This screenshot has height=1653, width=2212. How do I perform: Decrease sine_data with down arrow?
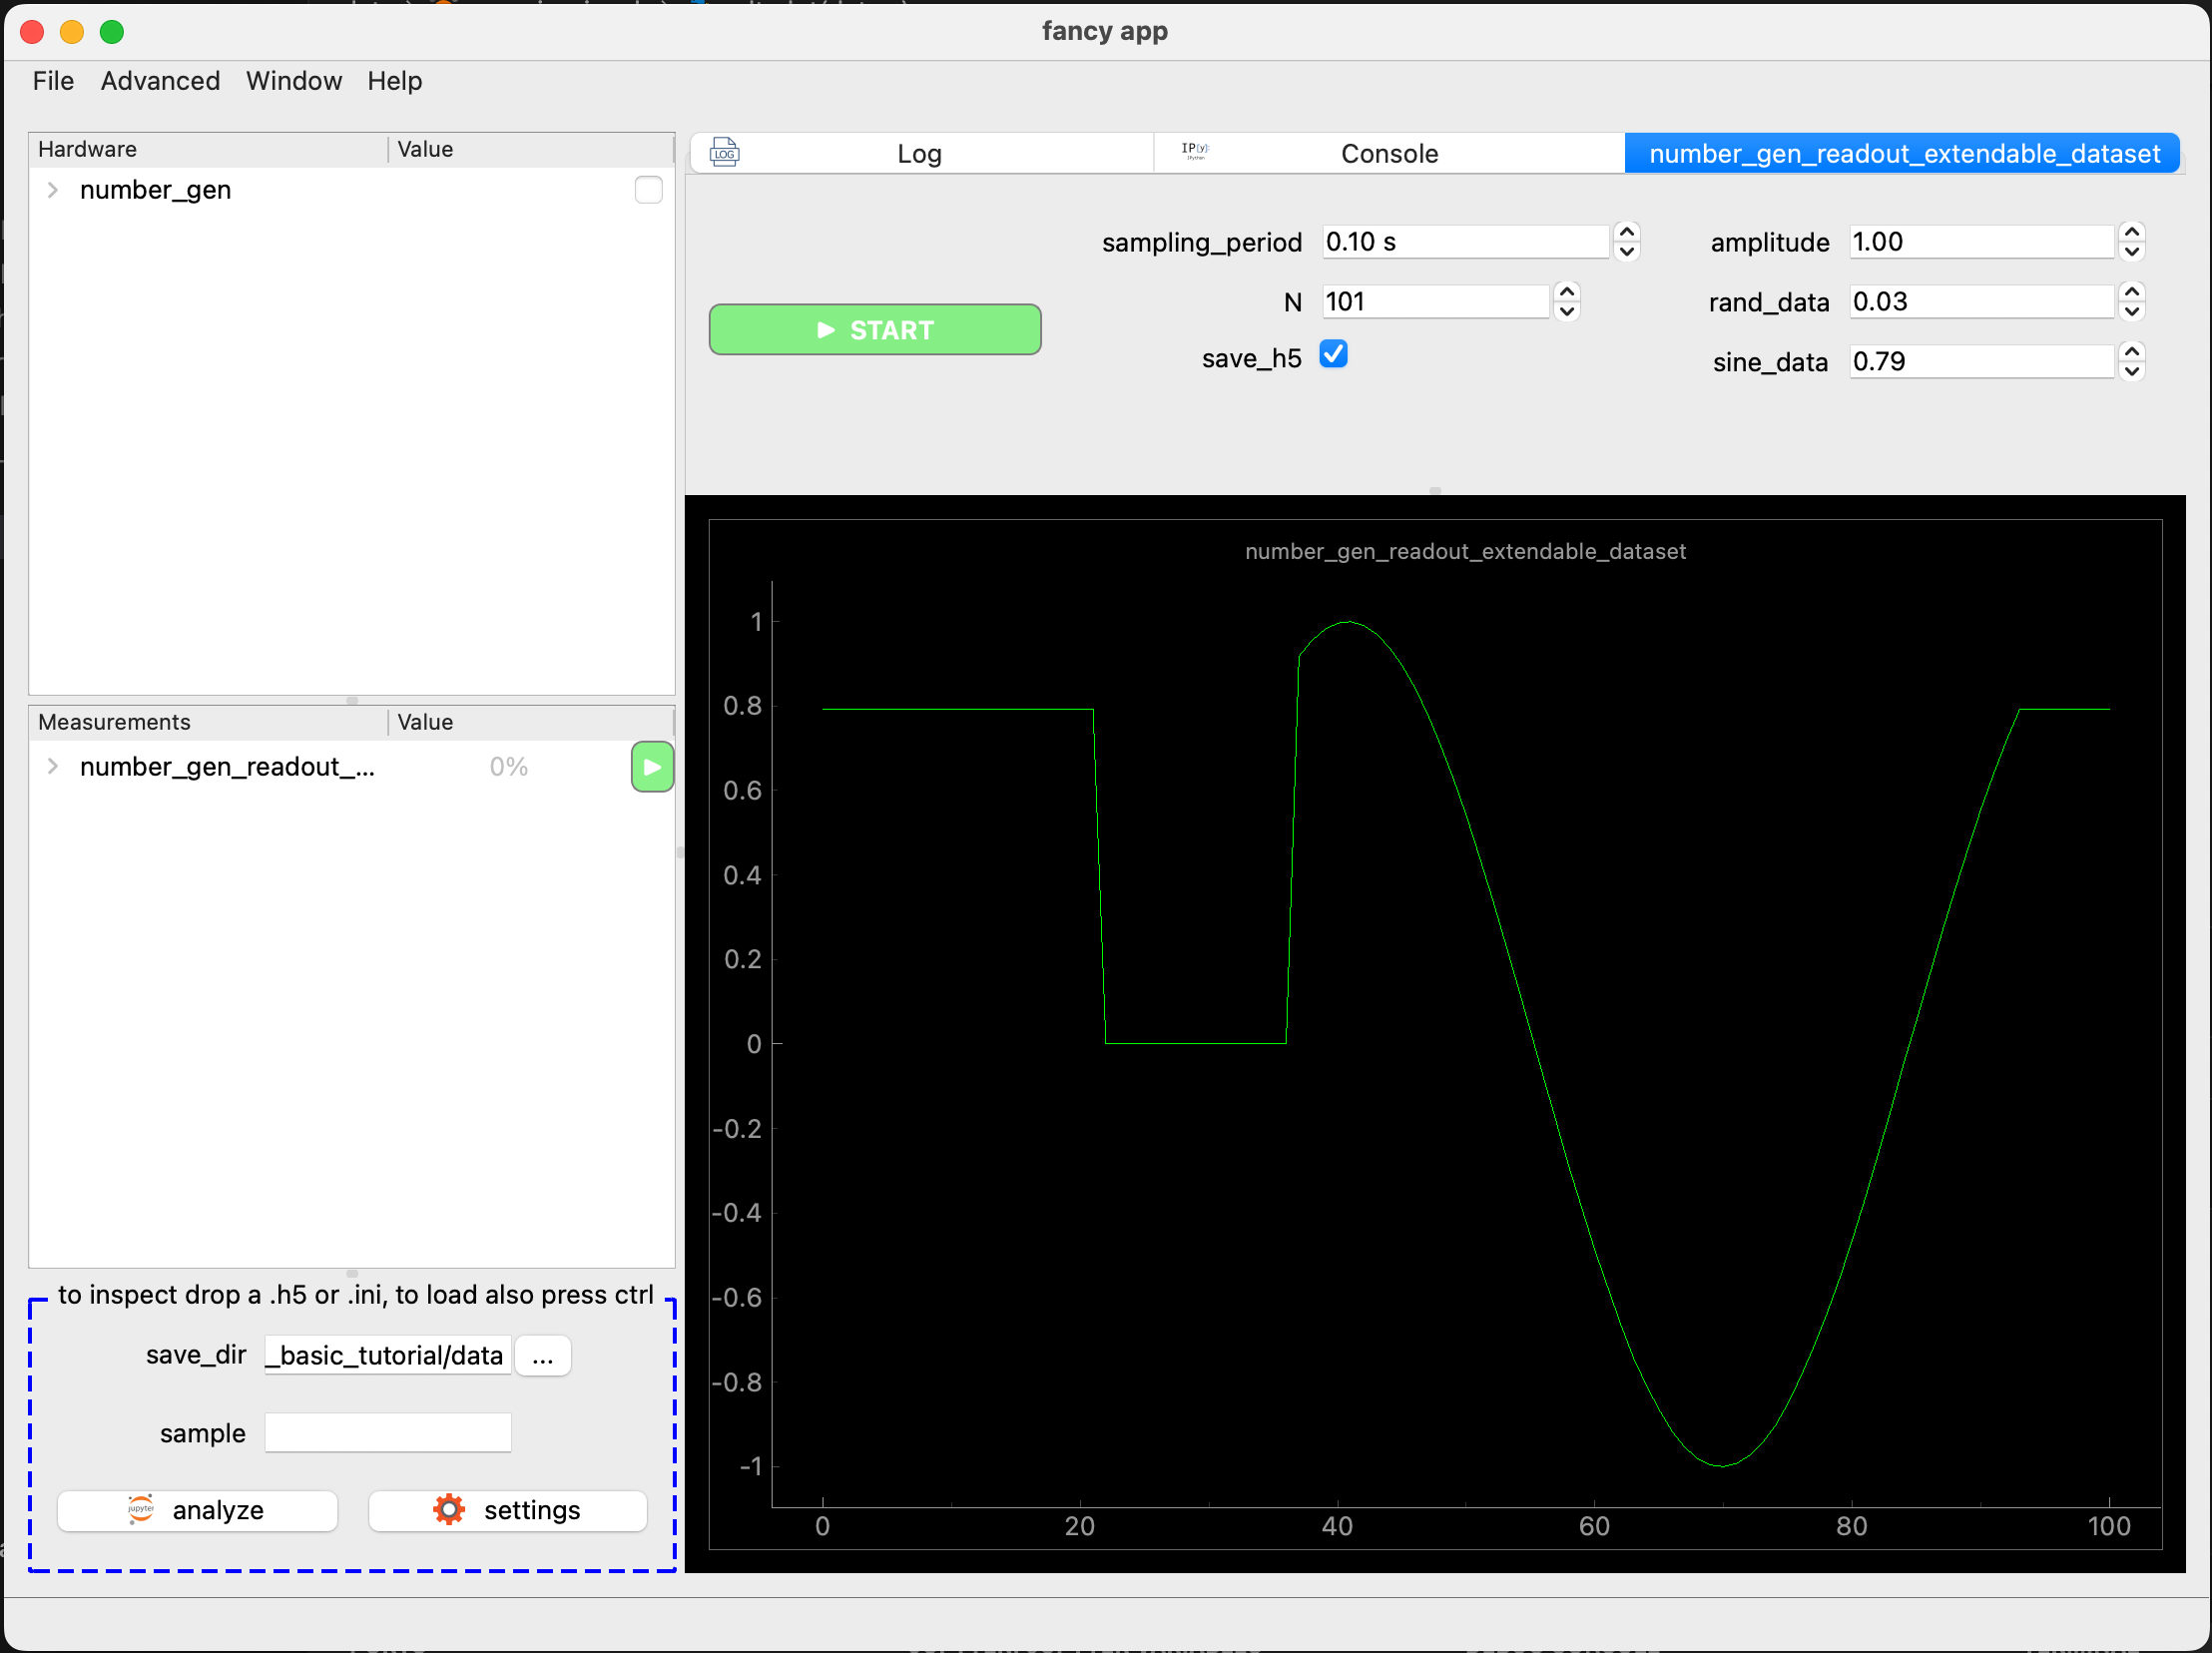coord(2132,371)
